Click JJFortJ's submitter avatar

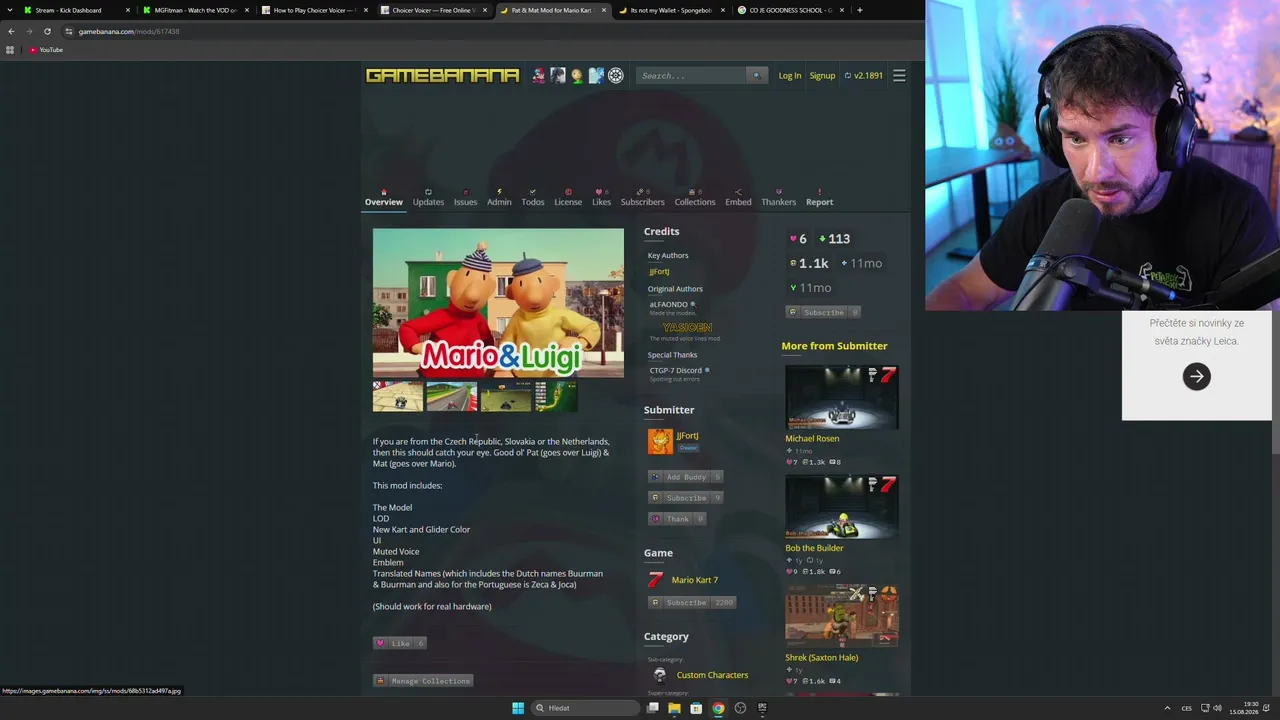click(660, 441)
